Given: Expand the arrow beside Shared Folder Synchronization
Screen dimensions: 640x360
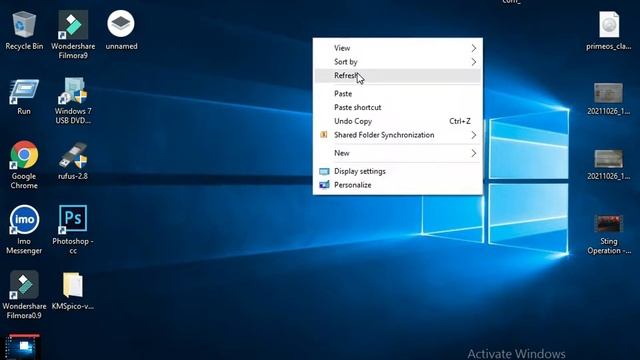Looking at the screenshot, I should [473, 135].
